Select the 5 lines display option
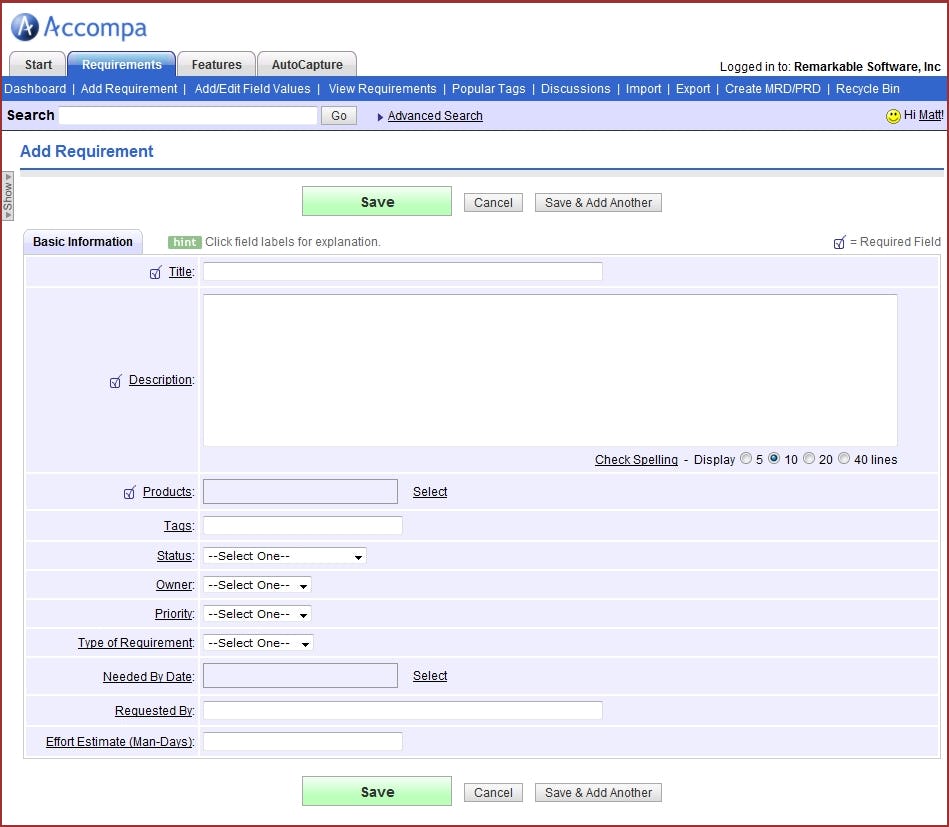The image size is (949, 827). (x=747, y=458)
